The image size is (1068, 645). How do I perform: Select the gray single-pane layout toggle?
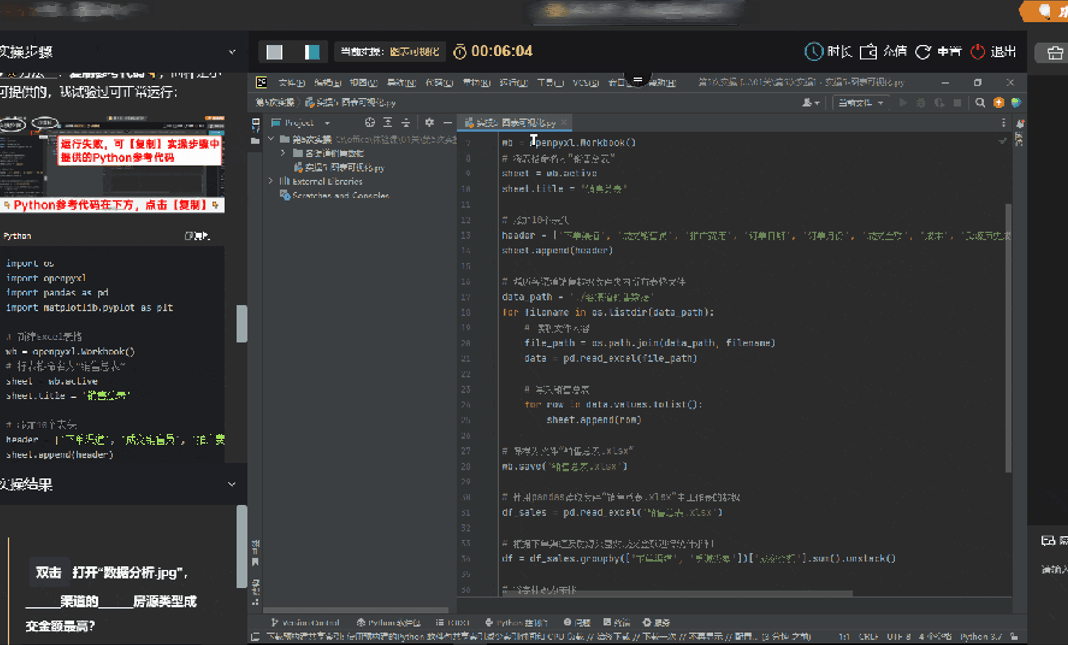(x=274, y=52)
